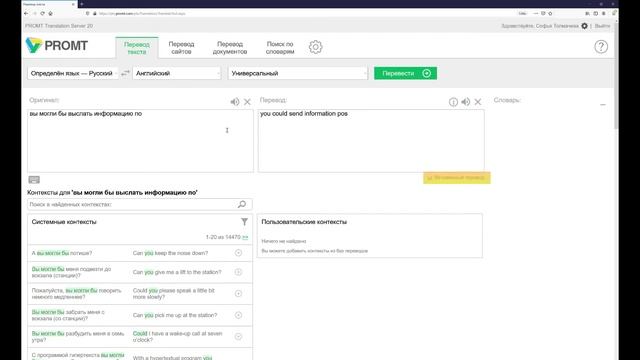Click the green Translate button
The image size is (640, 360).
click(405, 73)
